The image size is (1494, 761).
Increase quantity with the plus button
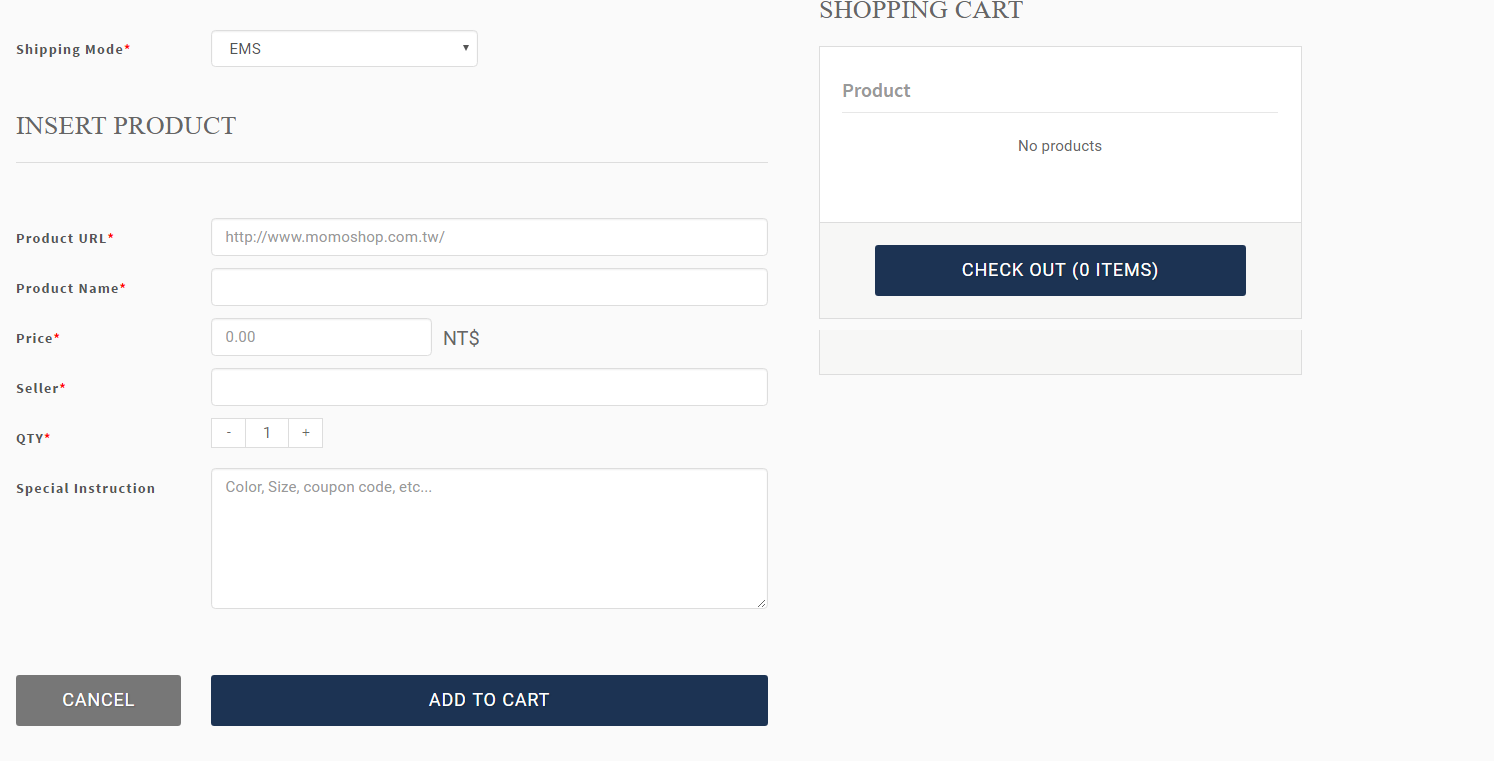[x=305, y=433]
